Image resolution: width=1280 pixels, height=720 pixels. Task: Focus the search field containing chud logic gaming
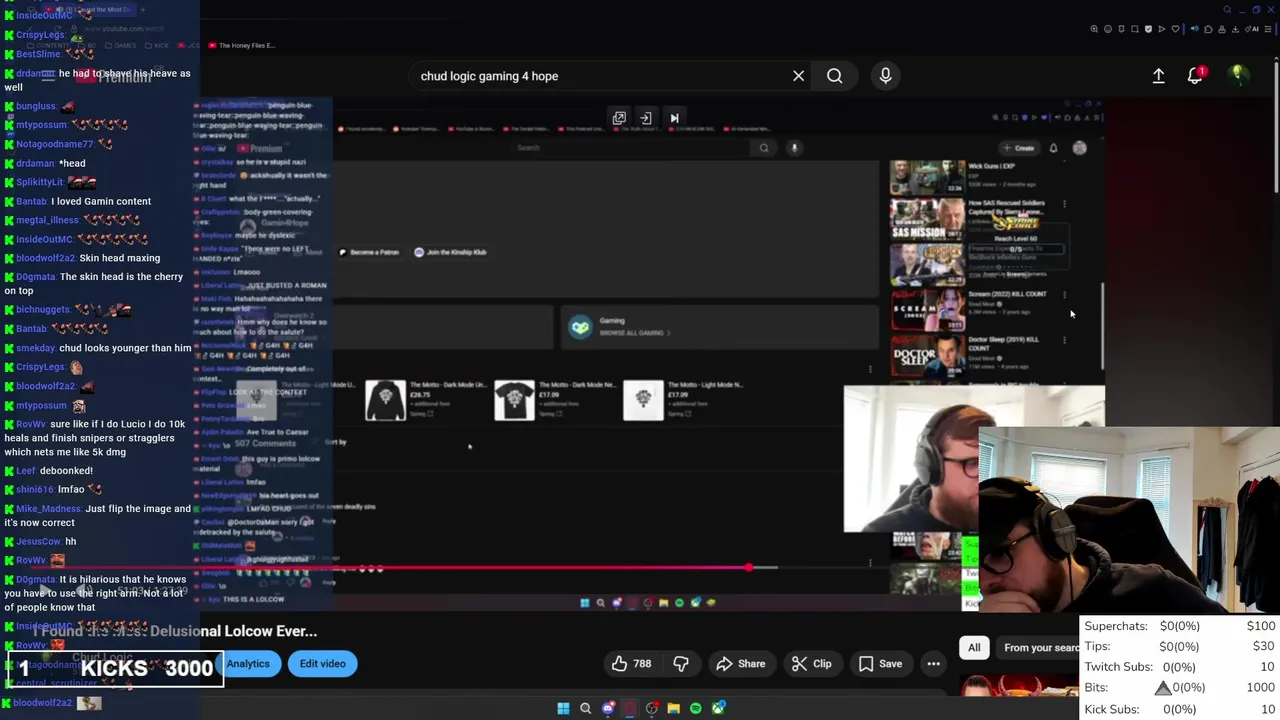pos(600,76)
